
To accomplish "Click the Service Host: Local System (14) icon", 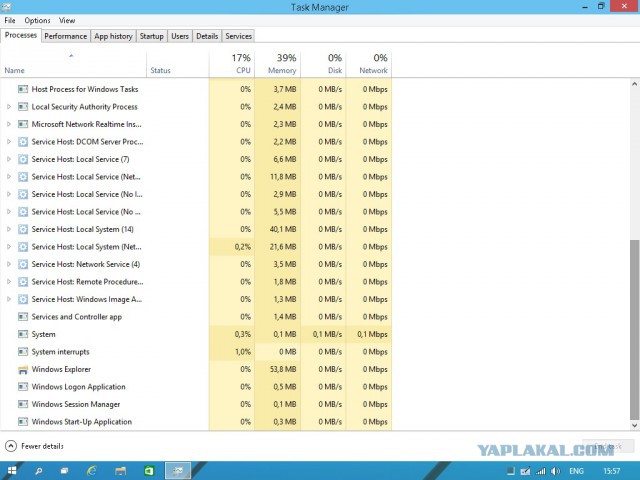I will [x=23, y=229].
